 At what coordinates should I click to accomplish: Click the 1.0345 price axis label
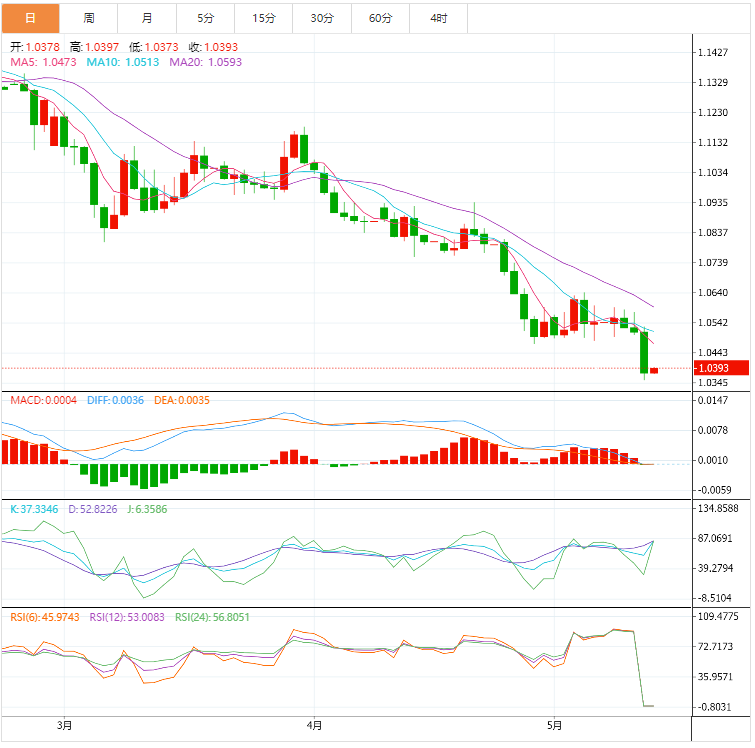click(x=713, y=382)
